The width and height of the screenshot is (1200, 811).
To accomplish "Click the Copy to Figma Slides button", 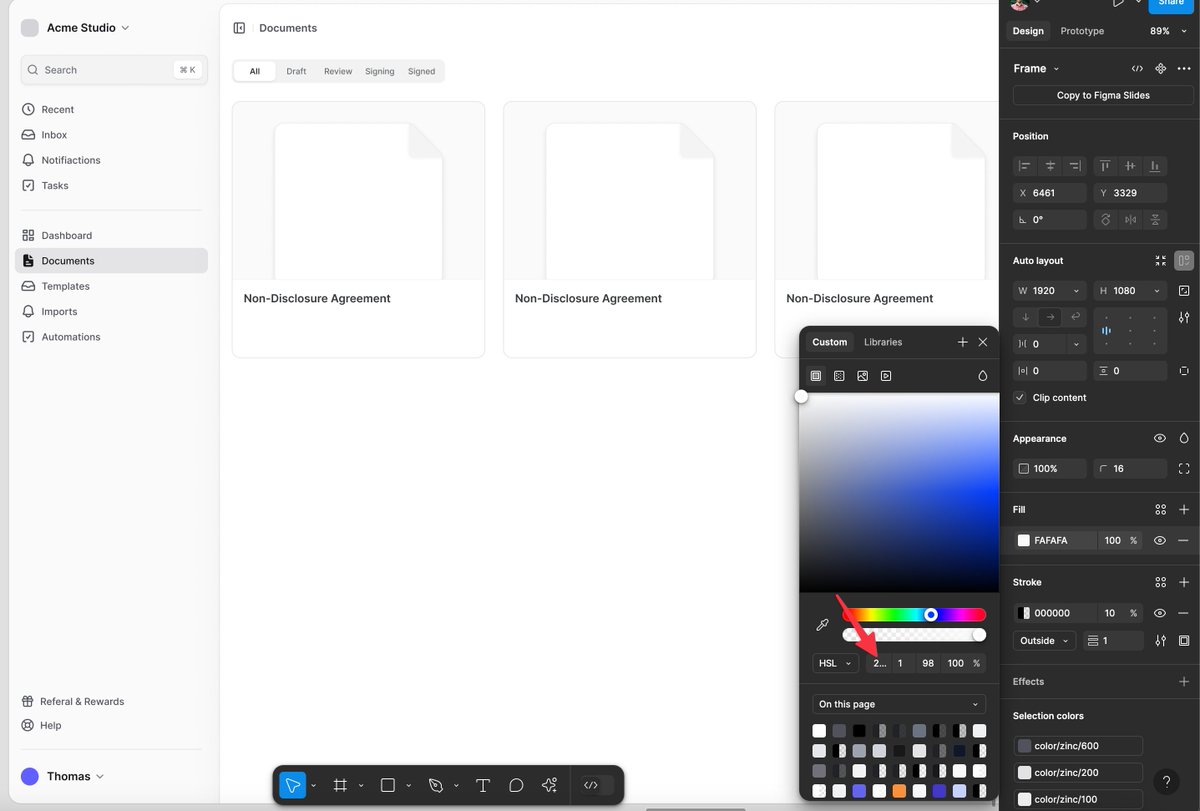I will 1100,95.
